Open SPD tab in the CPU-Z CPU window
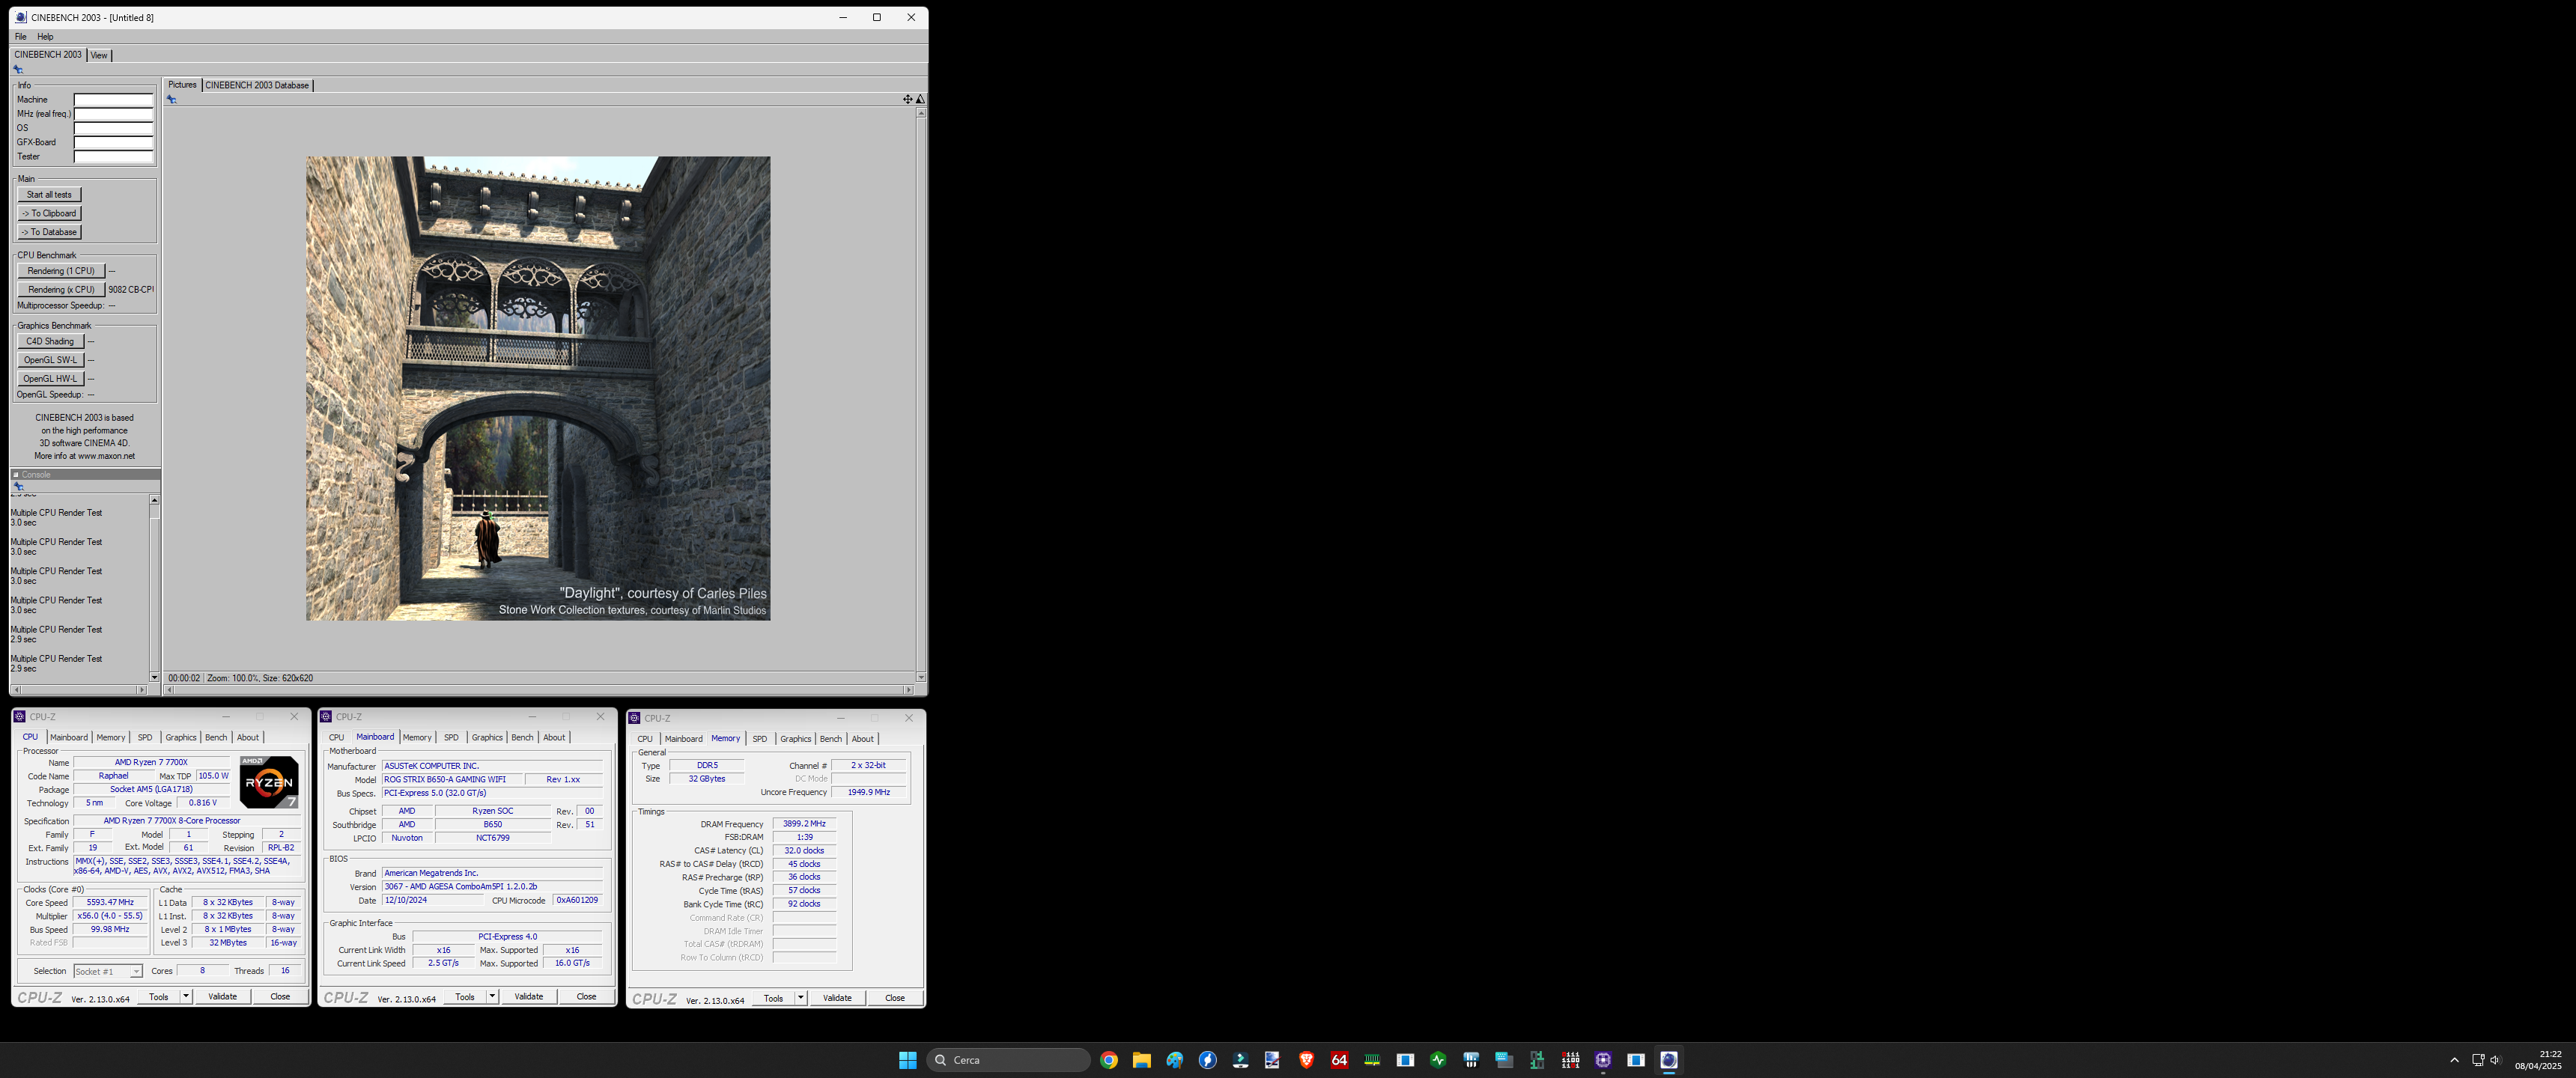Screen dimensions: 2576x1078 click(145, 738)
